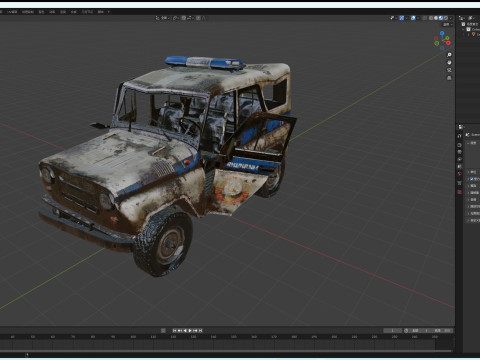Open the View Layer properties tab icon

click(459, 159)
